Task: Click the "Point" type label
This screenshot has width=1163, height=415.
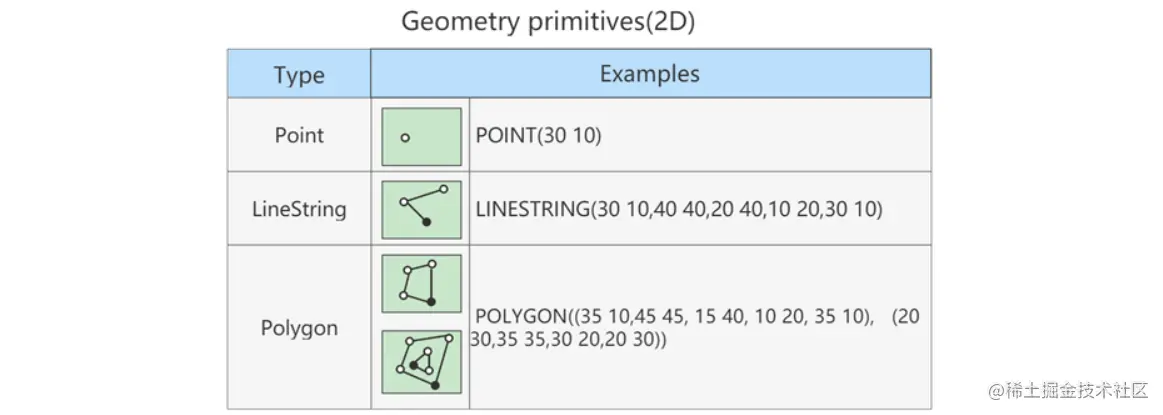Action: click(x=299, y=135)
